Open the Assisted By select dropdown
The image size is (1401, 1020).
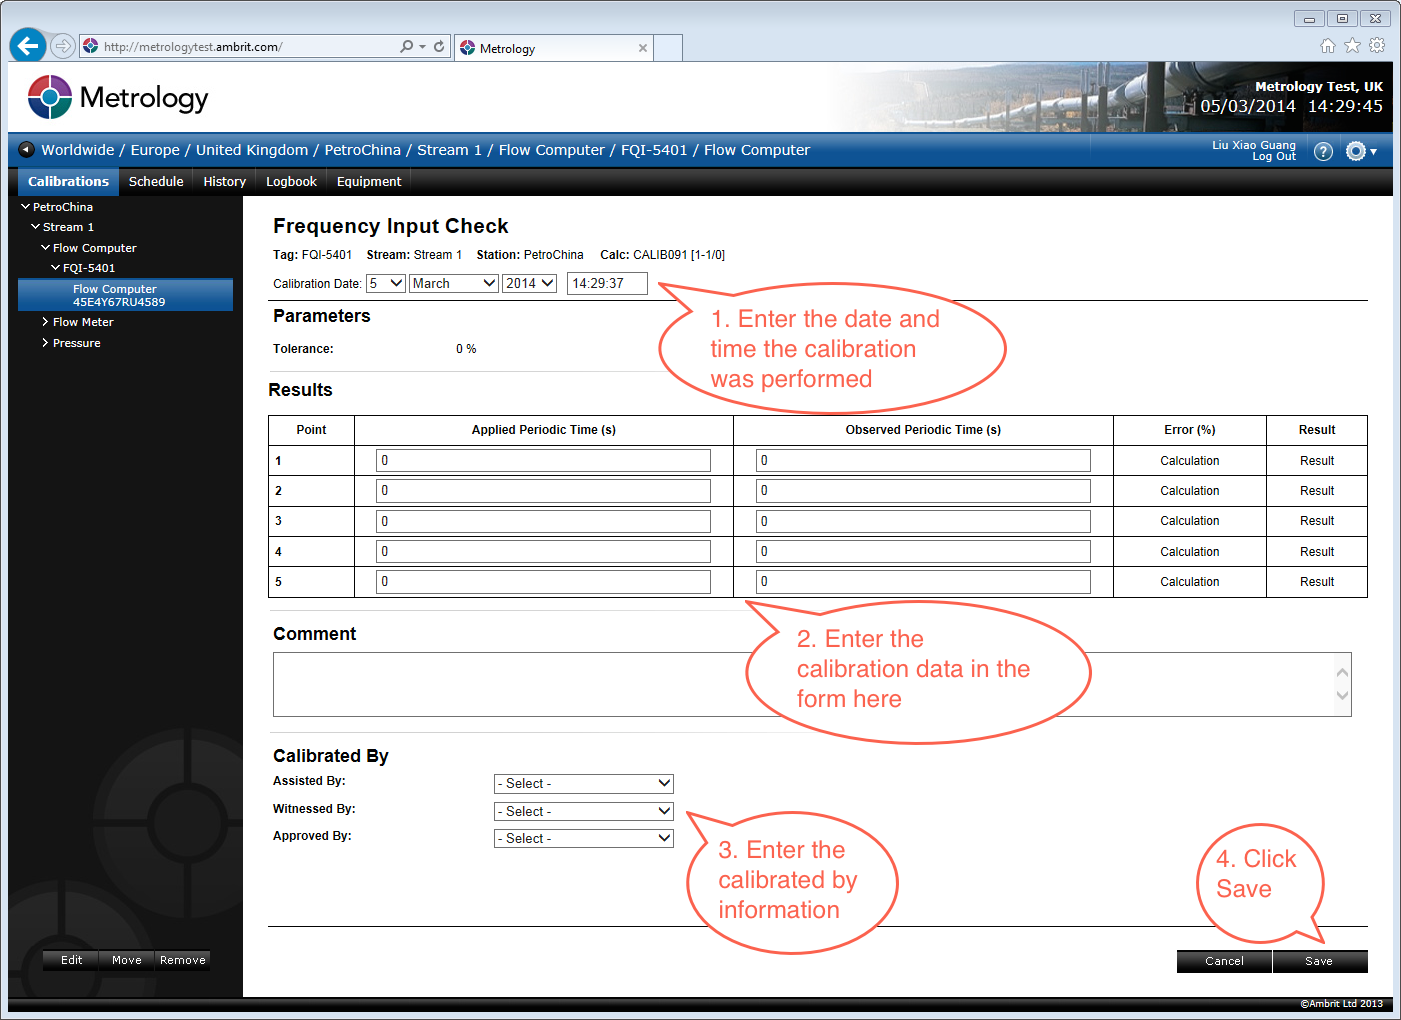583,783
